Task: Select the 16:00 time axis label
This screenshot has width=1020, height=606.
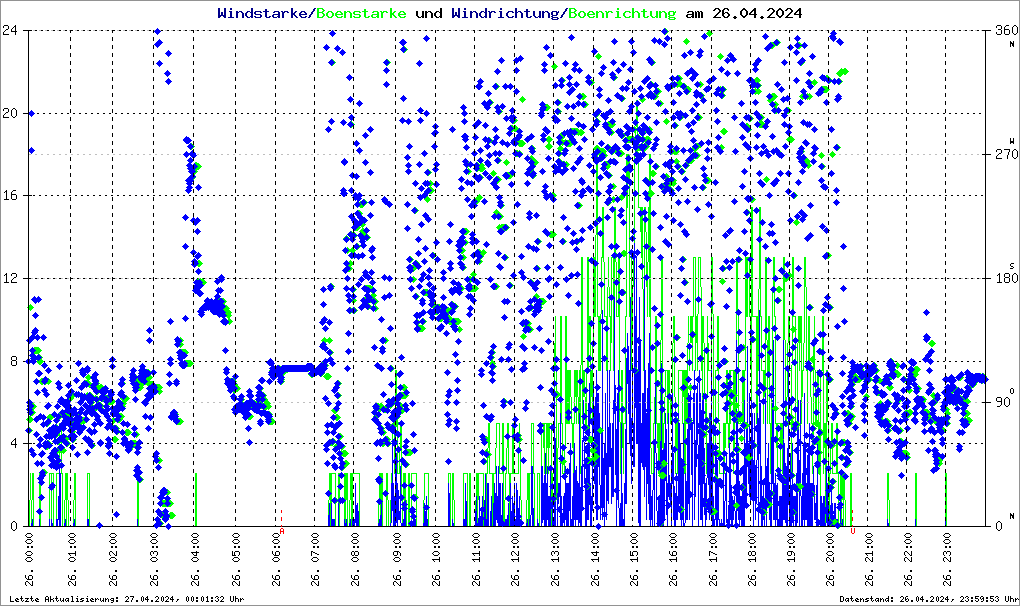Action: tap(673, 560)
